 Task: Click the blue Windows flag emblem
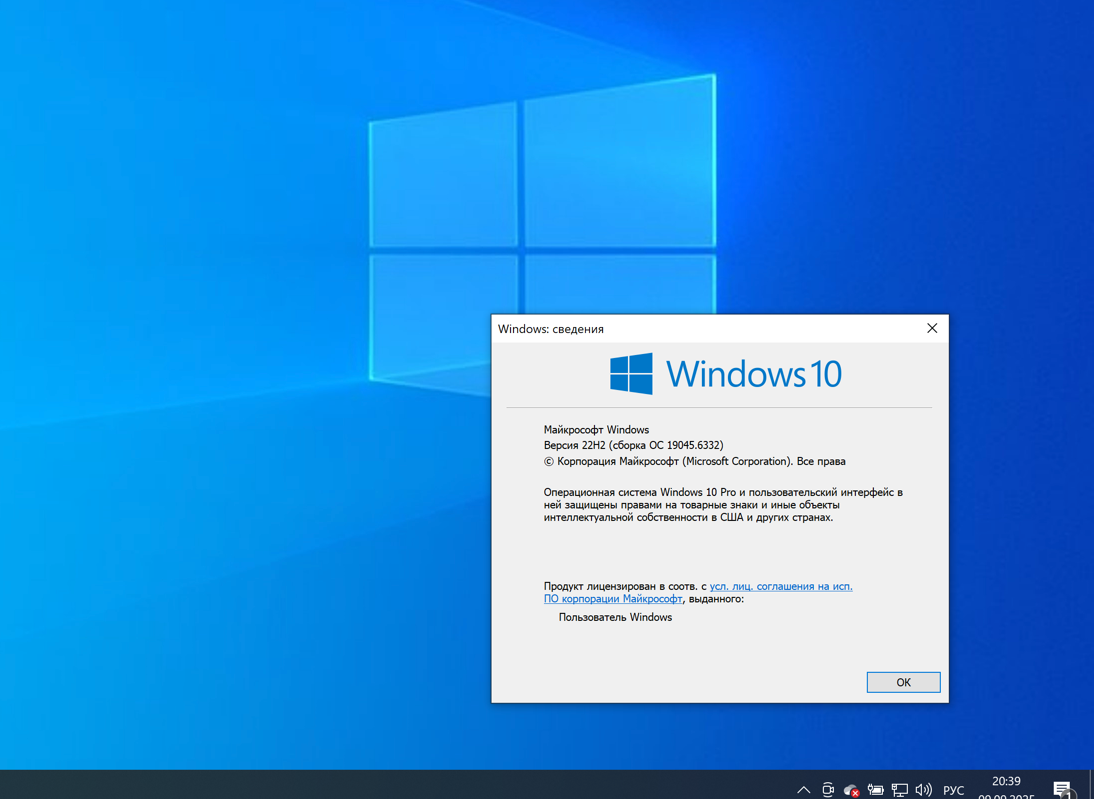632,372
